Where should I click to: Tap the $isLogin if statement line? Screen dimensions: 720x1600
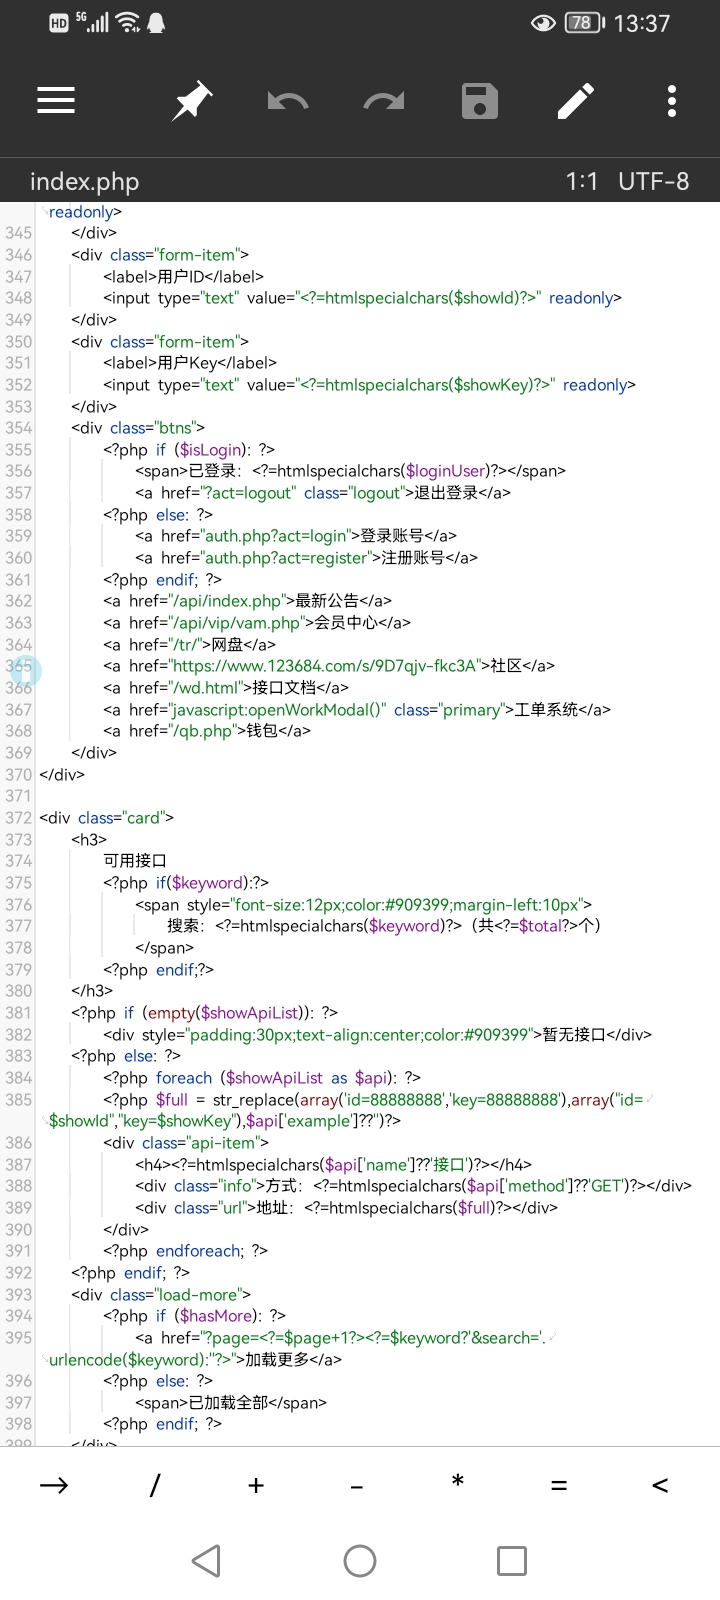point(189,450)
